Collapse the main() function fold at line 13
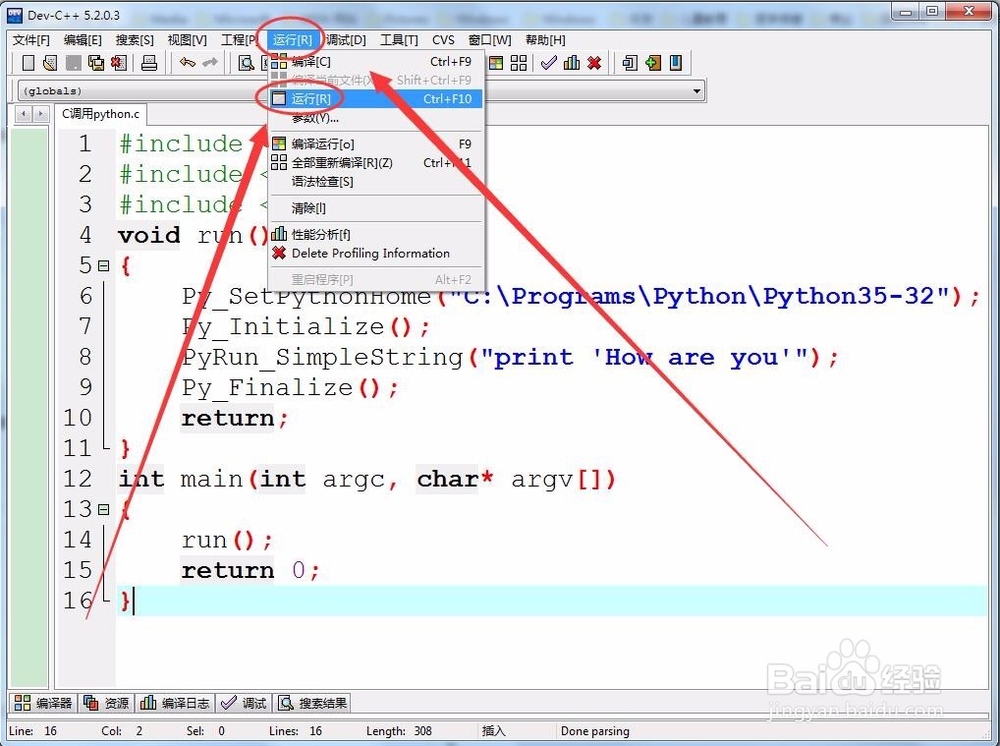Viewport: 1000px width, 746px height. (x=104, y=509)
